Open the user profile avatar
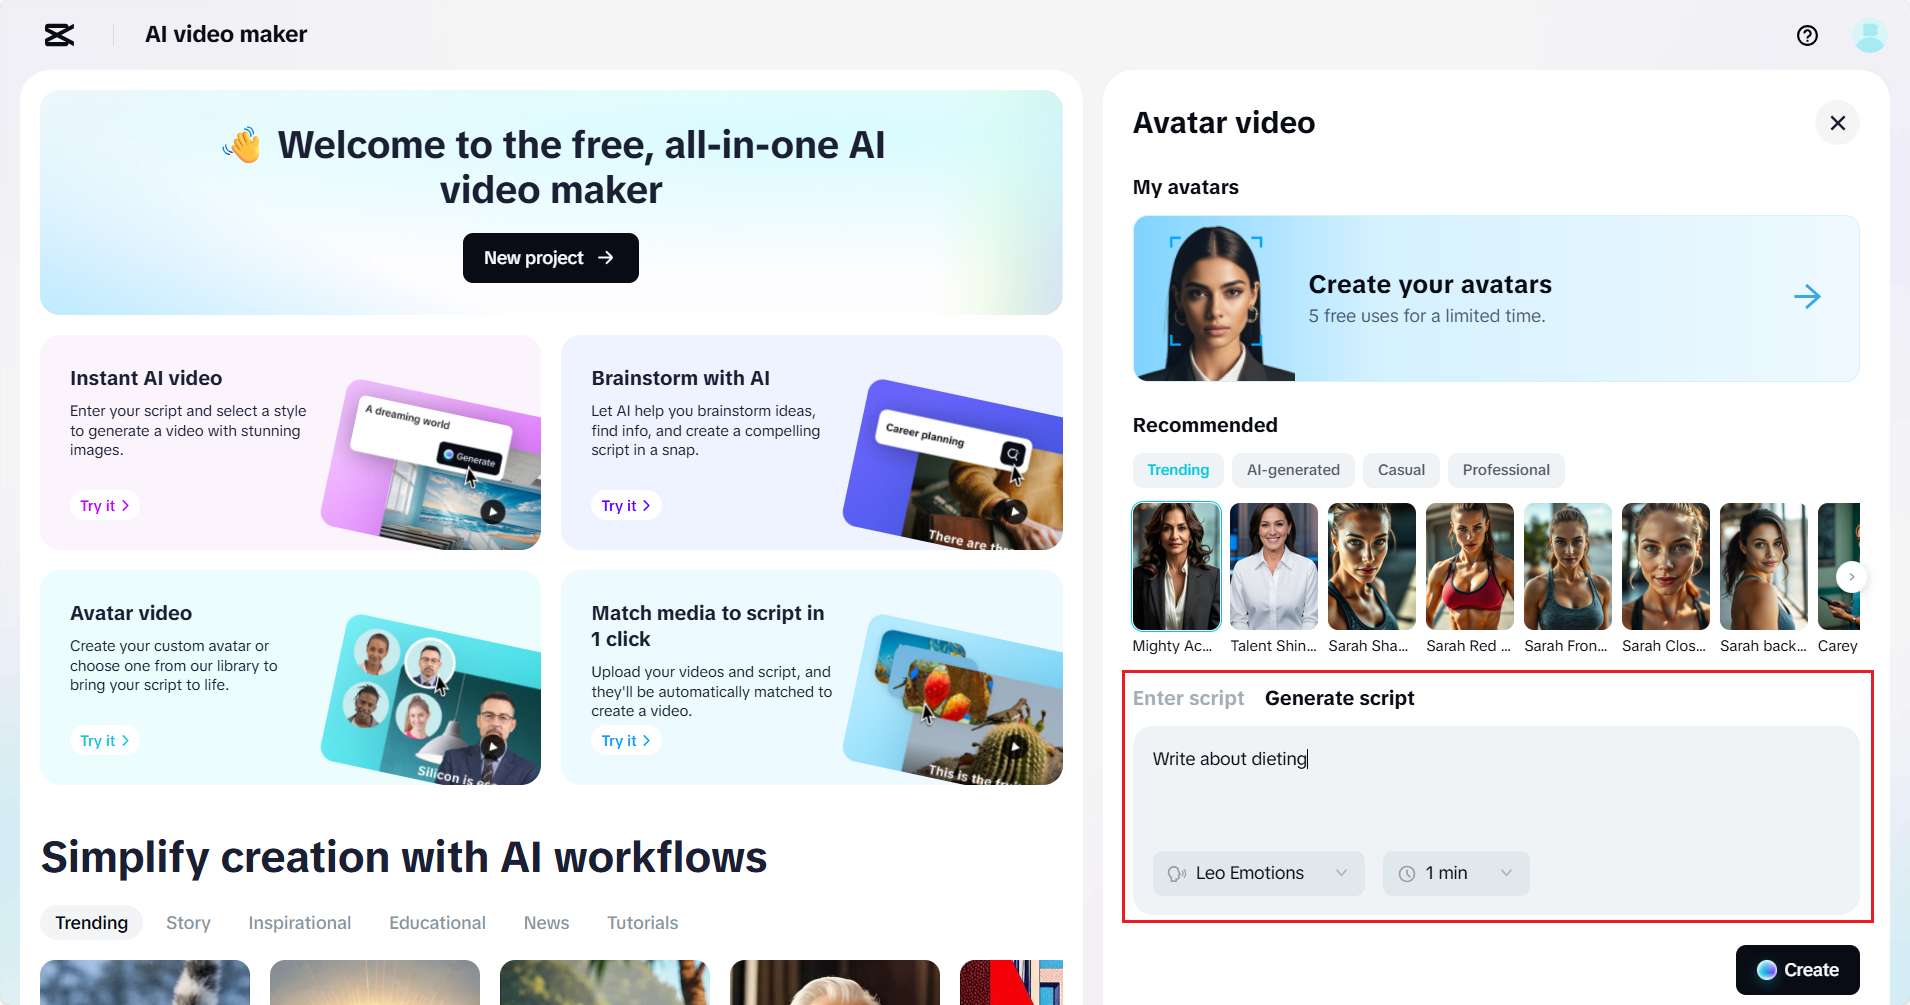This screenshot has width=1910, height=1005. click(1869, 36)
